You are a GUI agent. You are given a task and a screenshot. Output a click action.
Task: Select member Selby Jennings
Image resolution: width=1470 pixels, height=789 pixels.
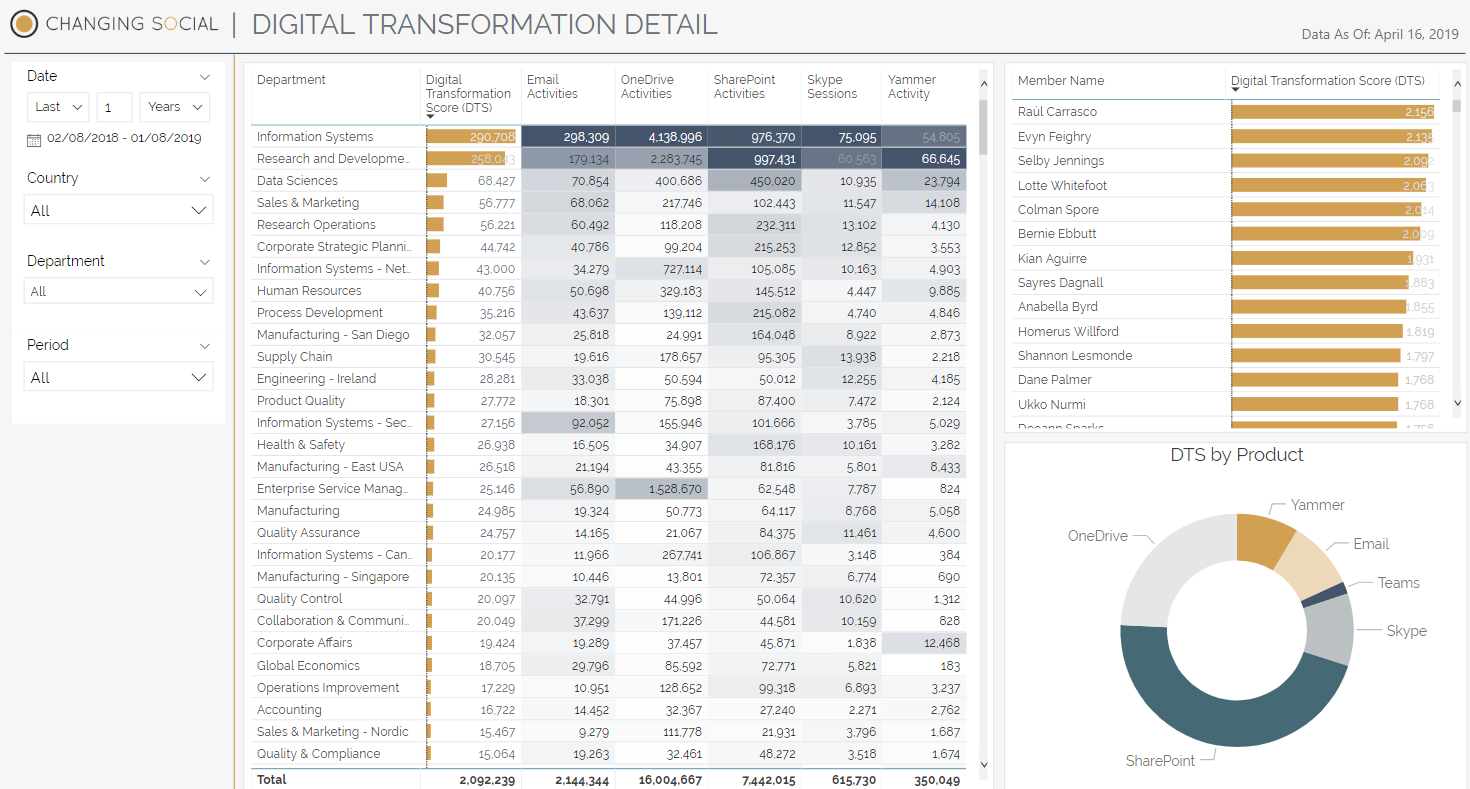click(x=1226, y=161)
